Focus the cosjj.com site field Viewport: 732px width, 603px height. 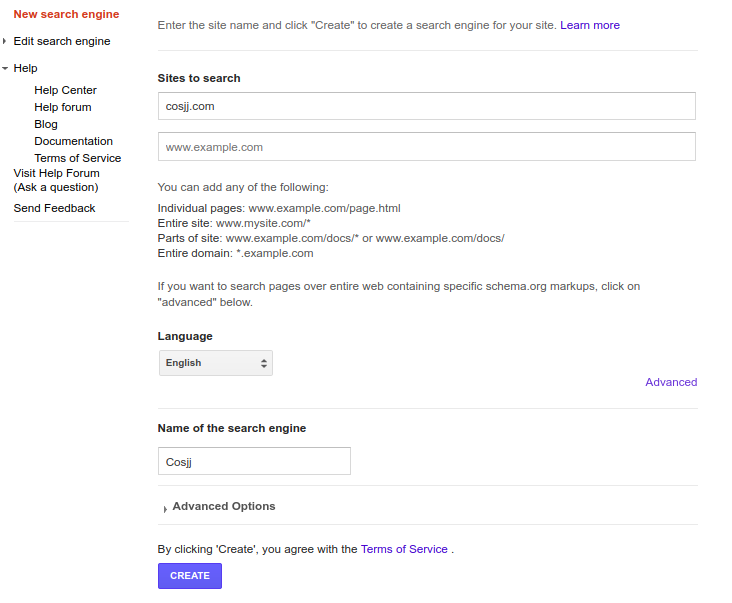point(427,106)
